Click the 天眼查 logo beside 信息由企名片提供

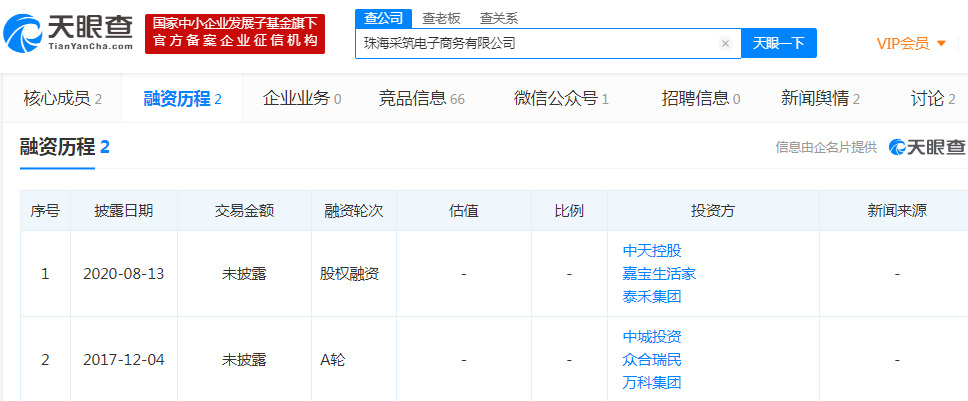pyautogui.click(x=926, y=147)
